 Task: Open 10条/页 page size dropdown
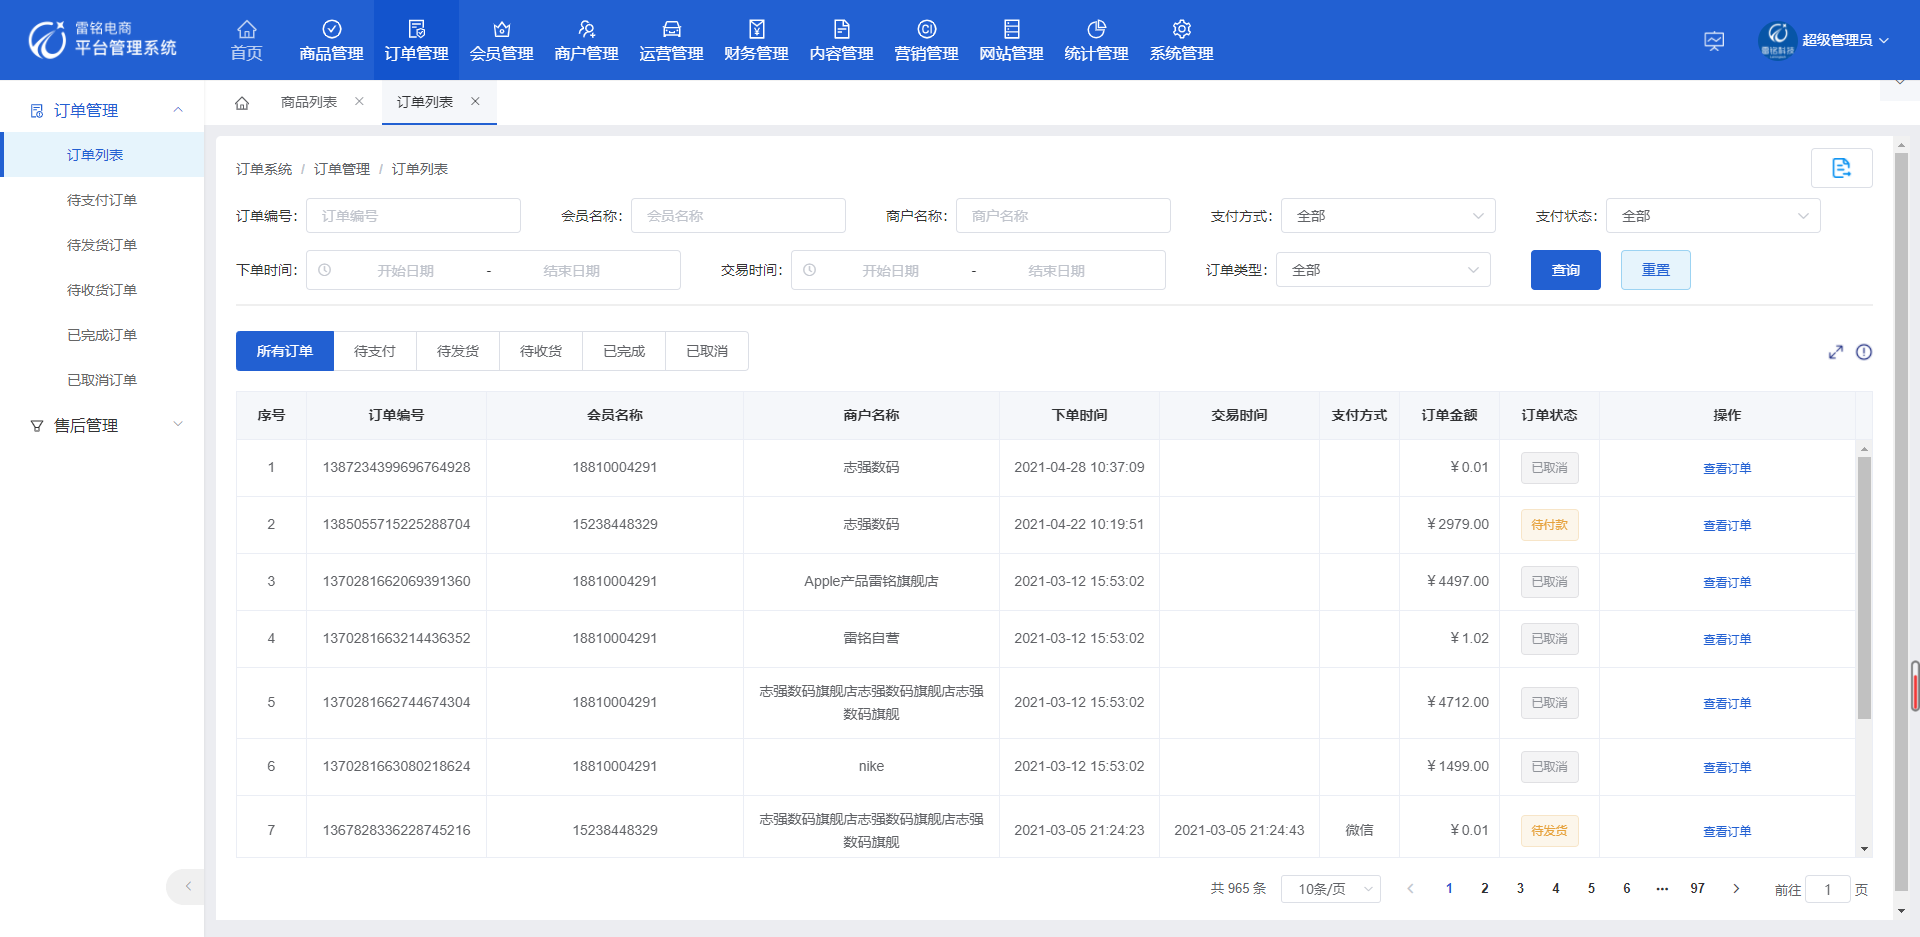coord(1331,889)
